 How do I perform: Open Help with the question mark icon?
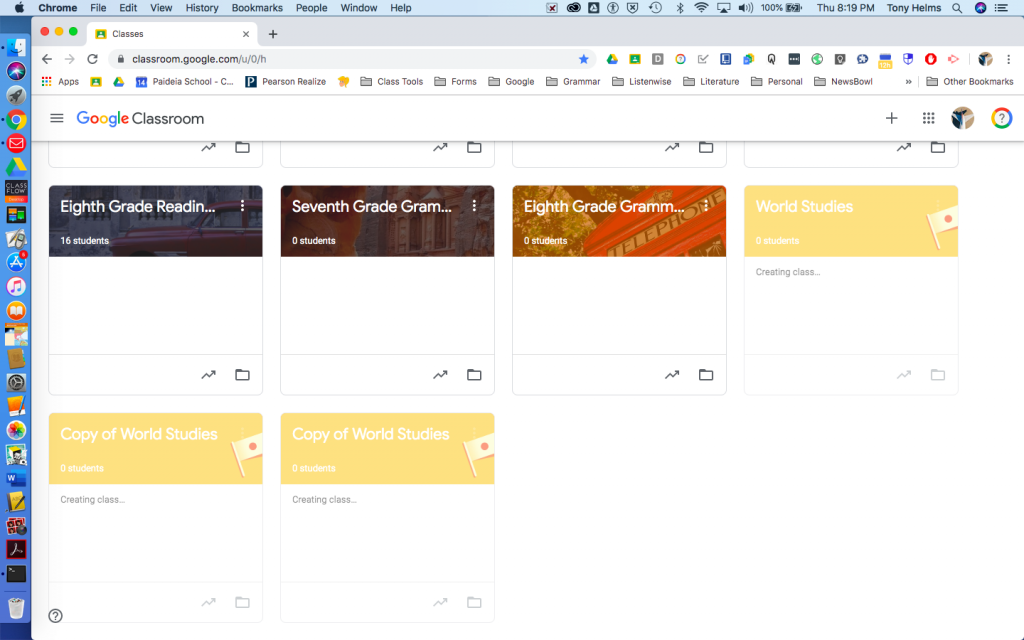[1002, 118]
